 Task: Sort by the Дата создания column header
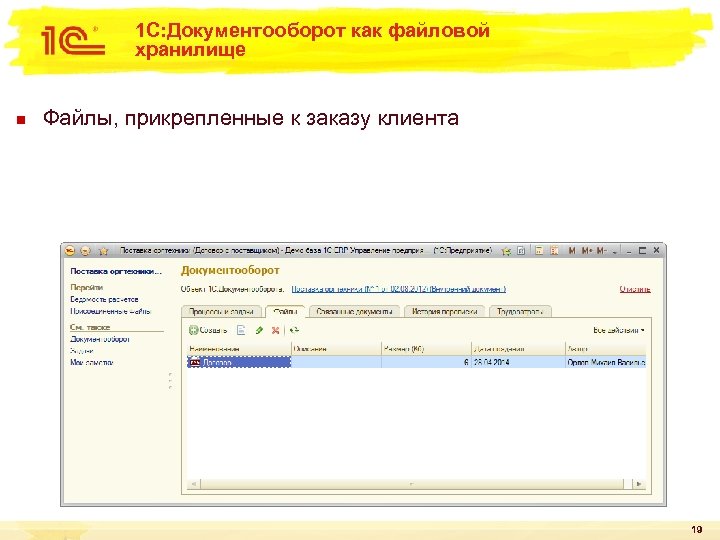[518, 349]
